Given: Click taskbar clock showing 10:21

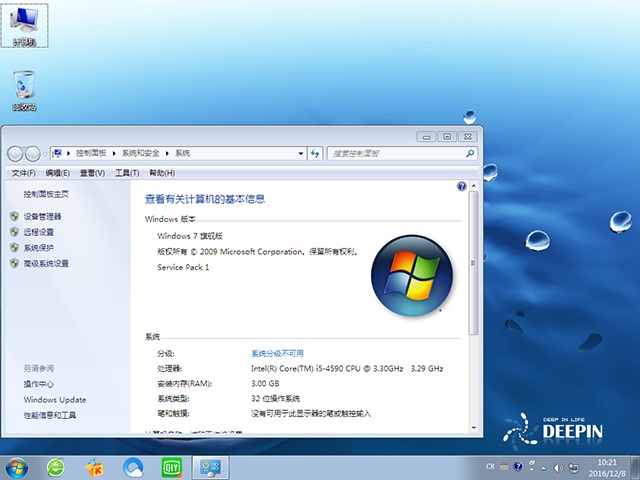Looking at the screenshot, I should click(607, 468).
